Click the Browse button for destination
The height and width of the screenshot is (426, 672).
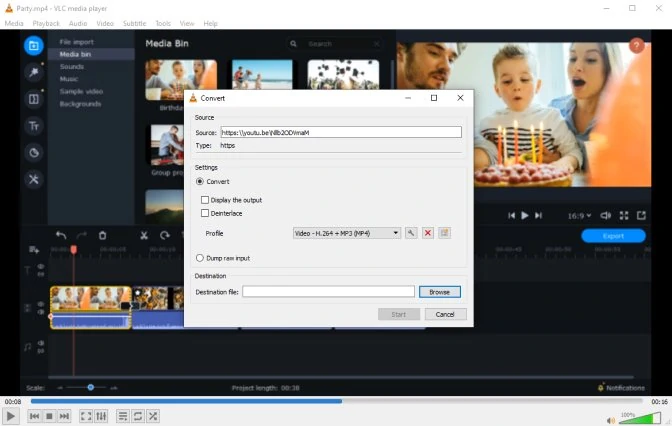[440, 292]
